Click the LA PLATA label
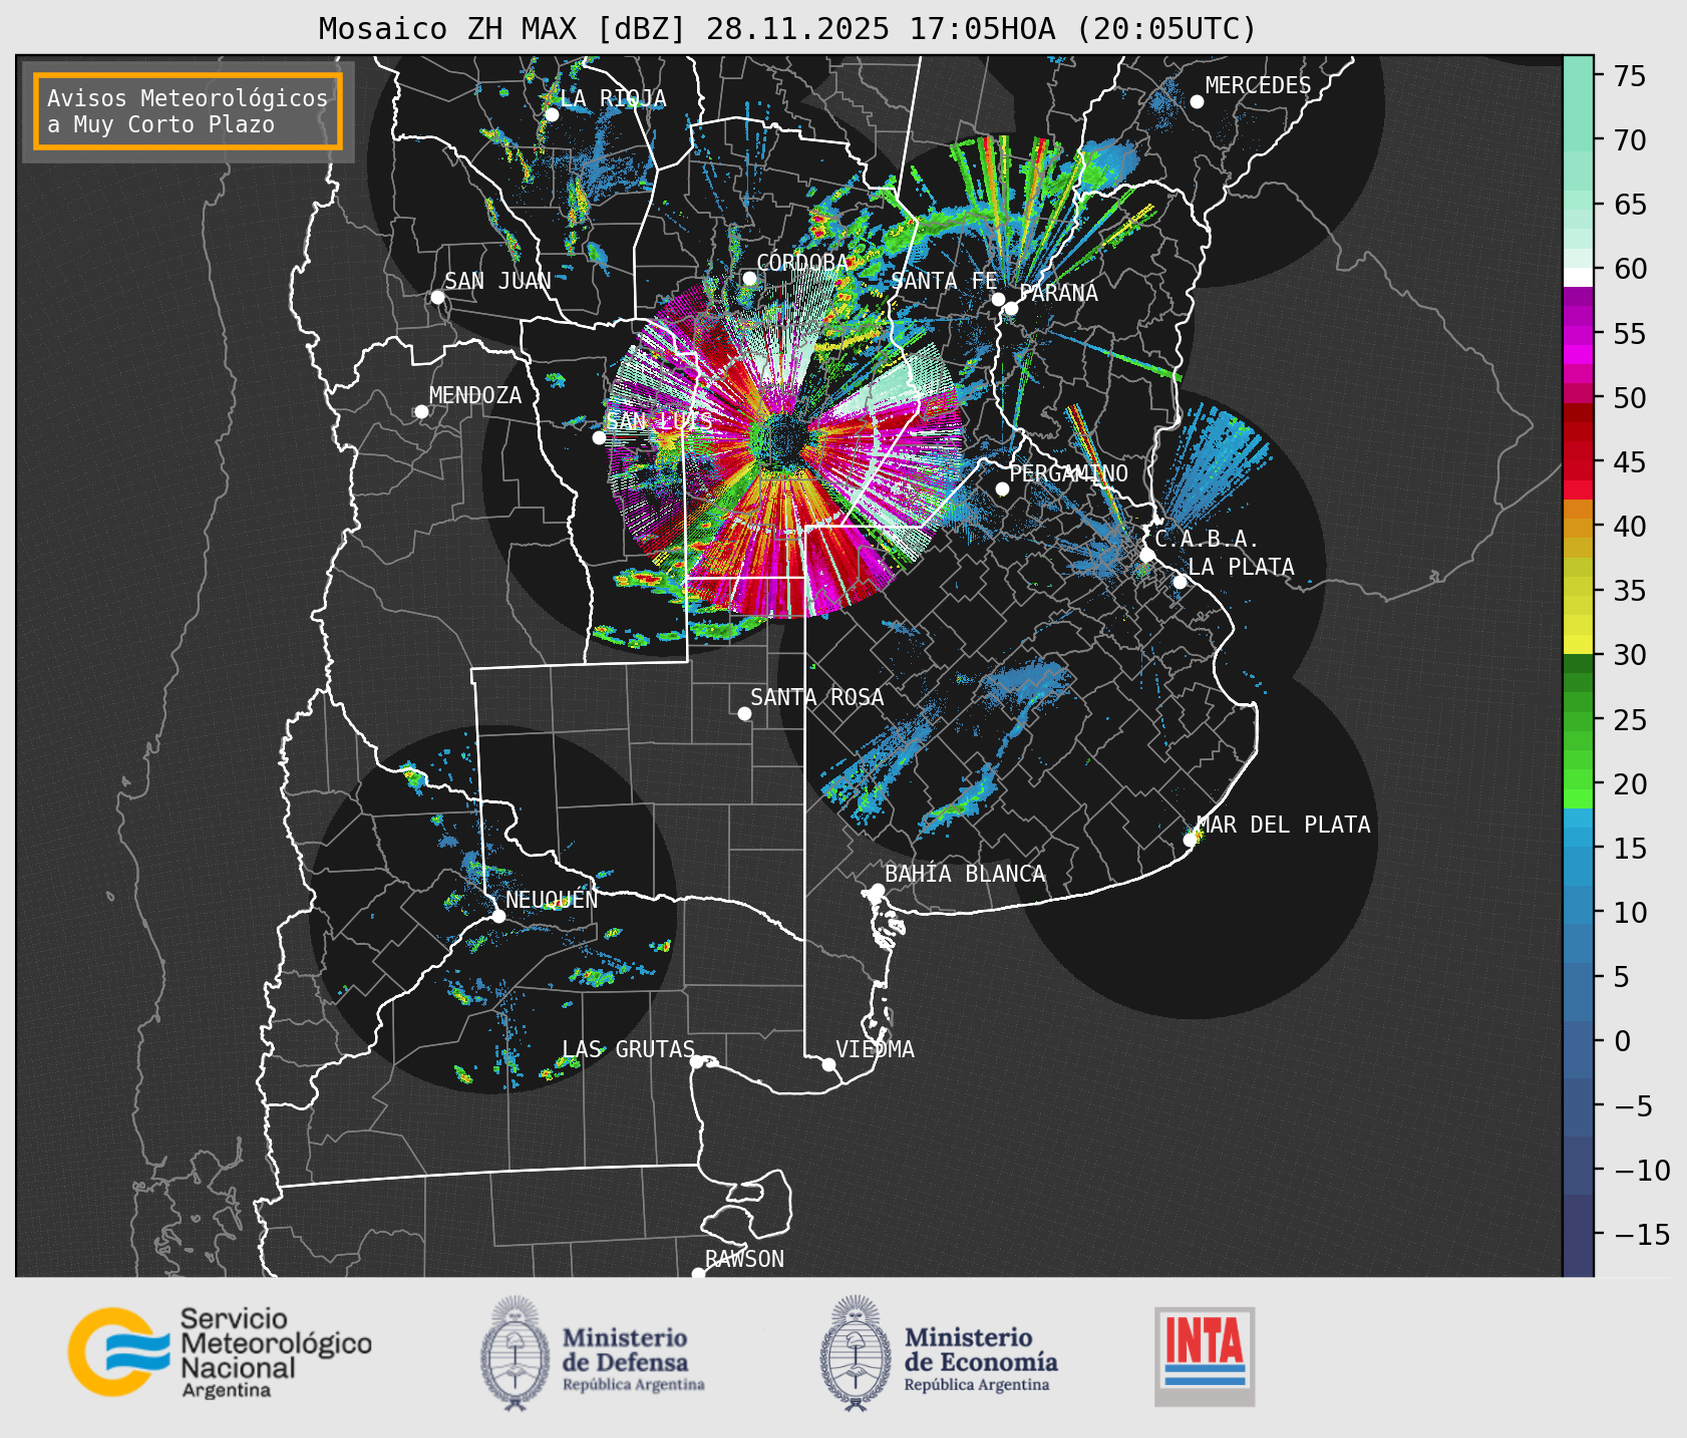This screenshot has width=1687, height=1438. coord(1241,567)
